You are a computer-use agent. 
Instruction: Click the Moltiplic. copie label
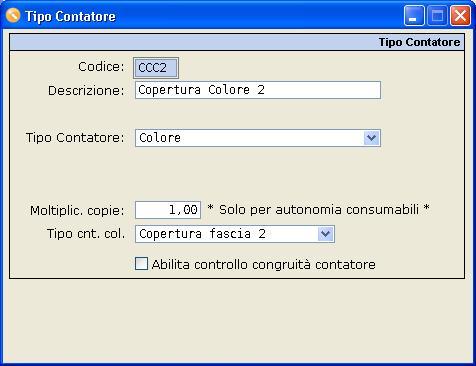(x=77, y=211)
